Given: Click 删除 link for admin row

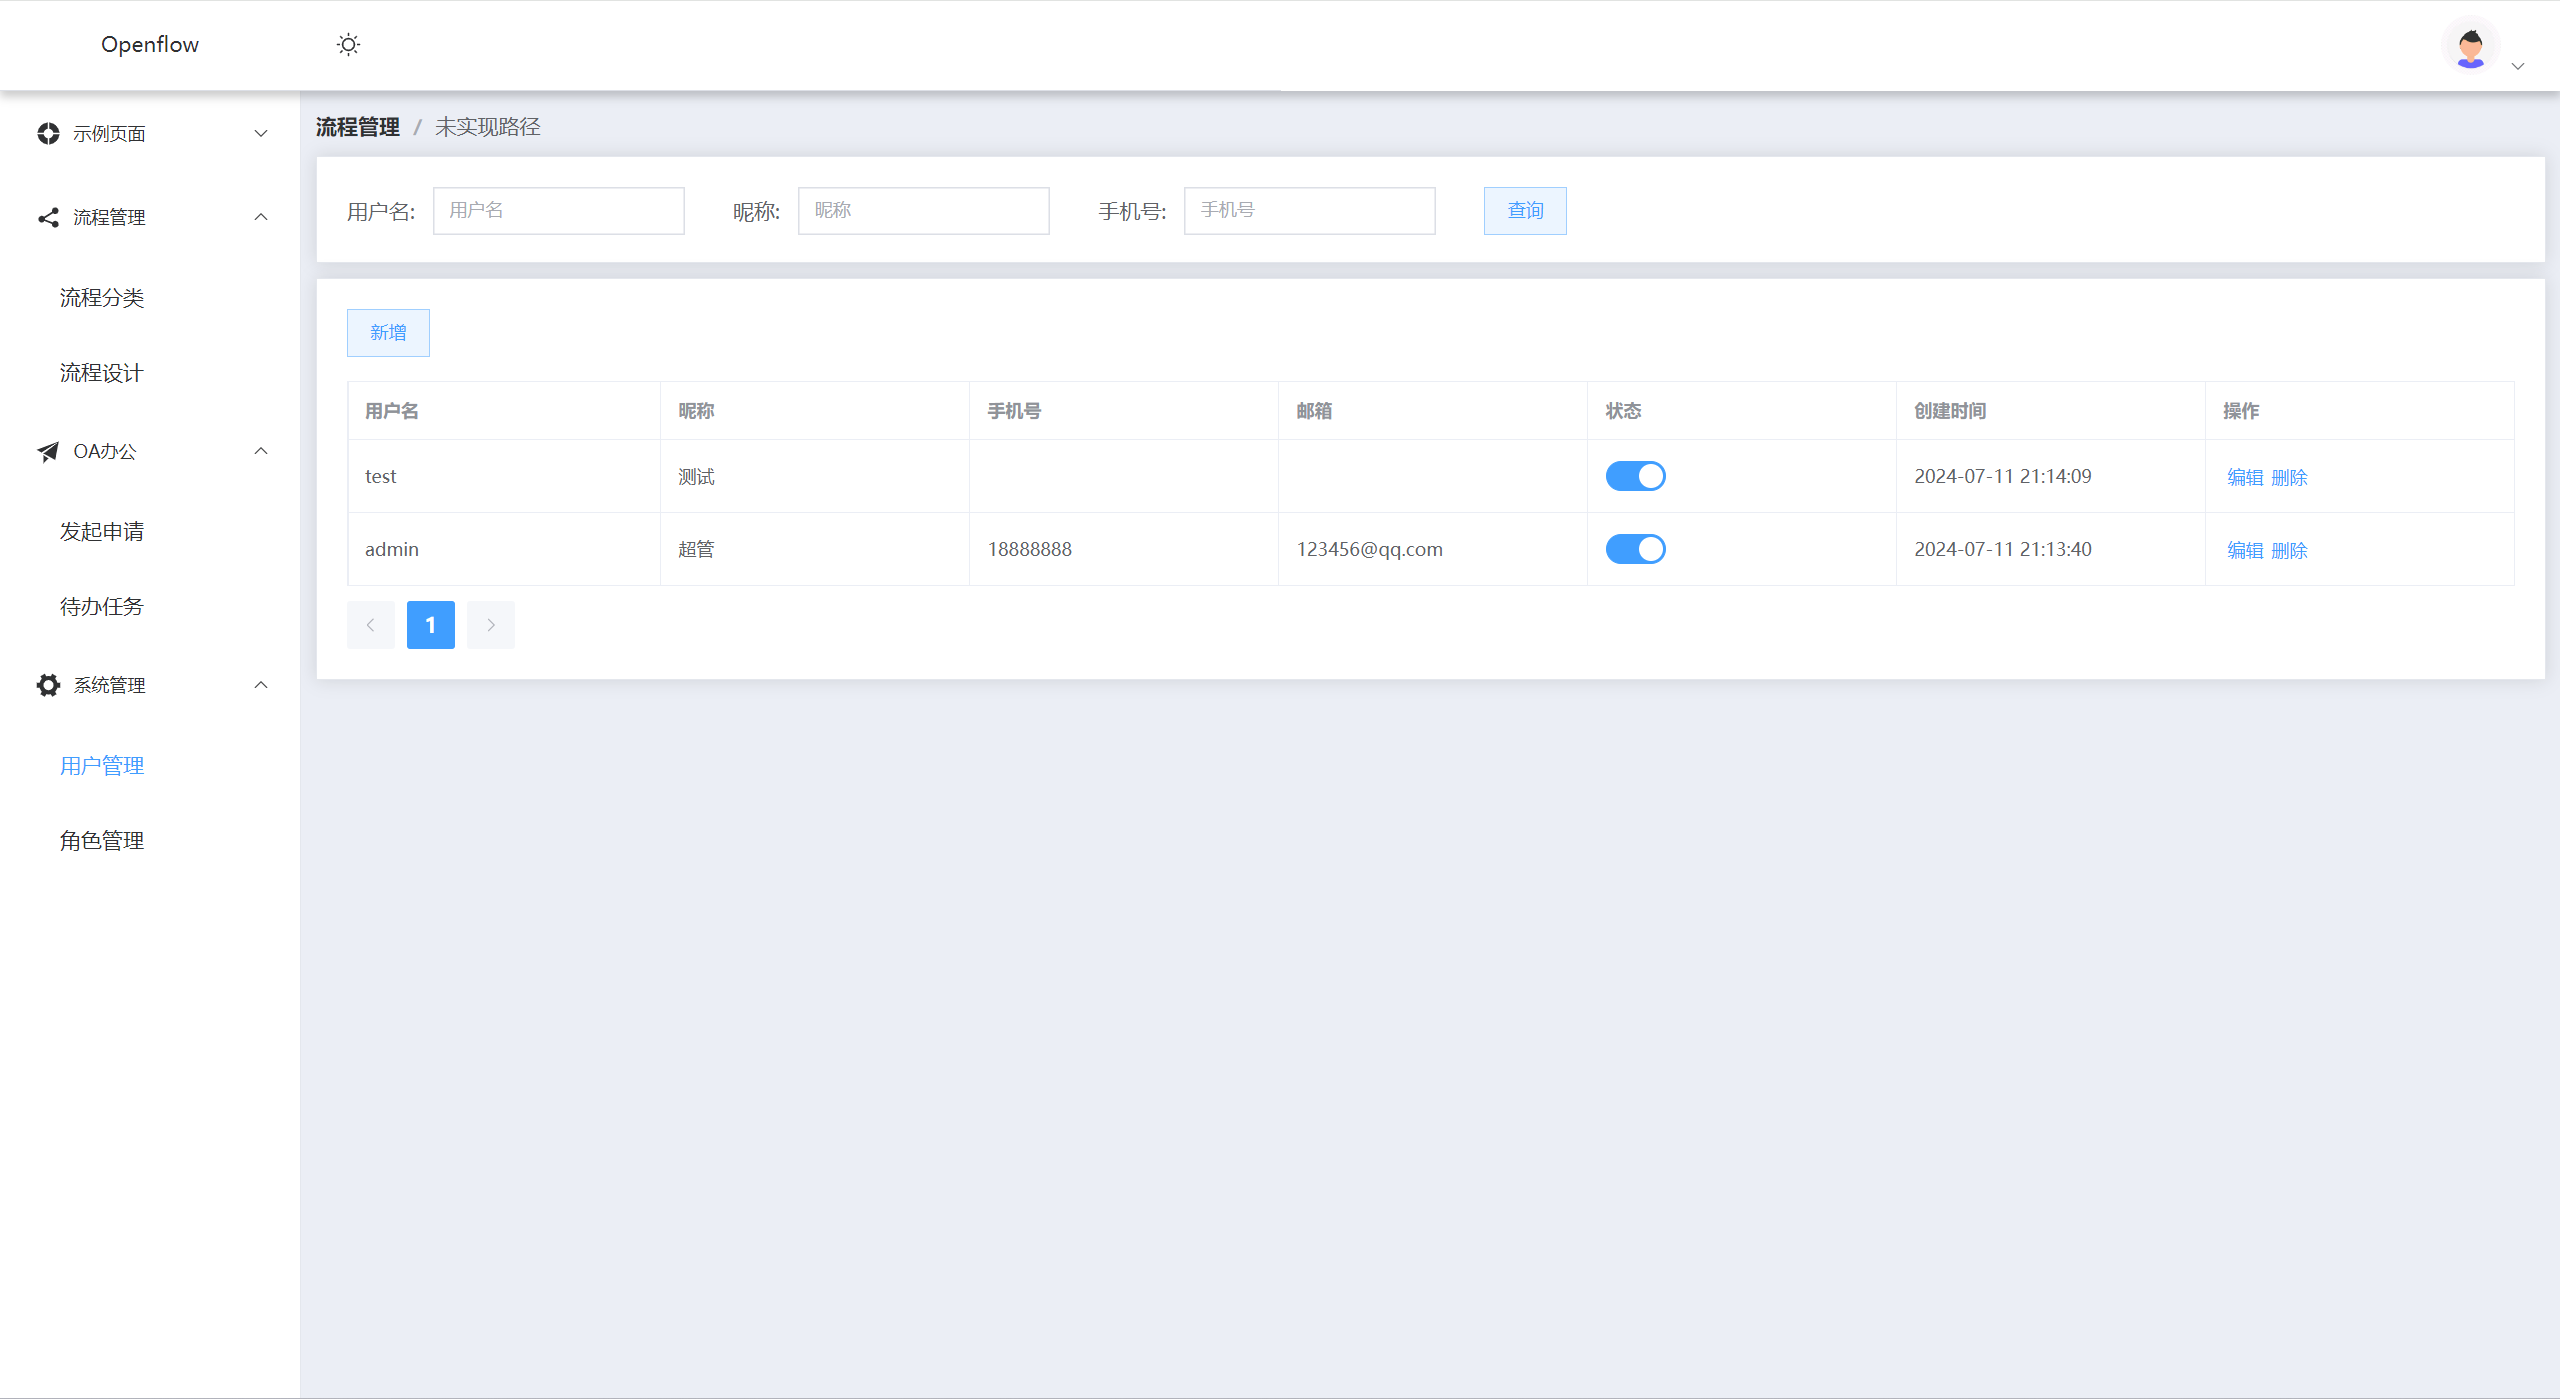Looking at the screenshot, I should coord(2289,550).
